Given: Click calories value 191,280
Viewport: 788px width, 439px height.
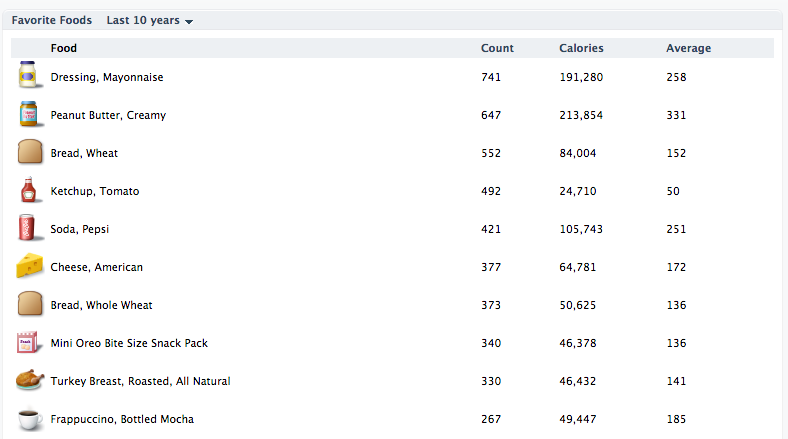Looking at the screenshot, I should pyautogui.click(x=581, y=77).
